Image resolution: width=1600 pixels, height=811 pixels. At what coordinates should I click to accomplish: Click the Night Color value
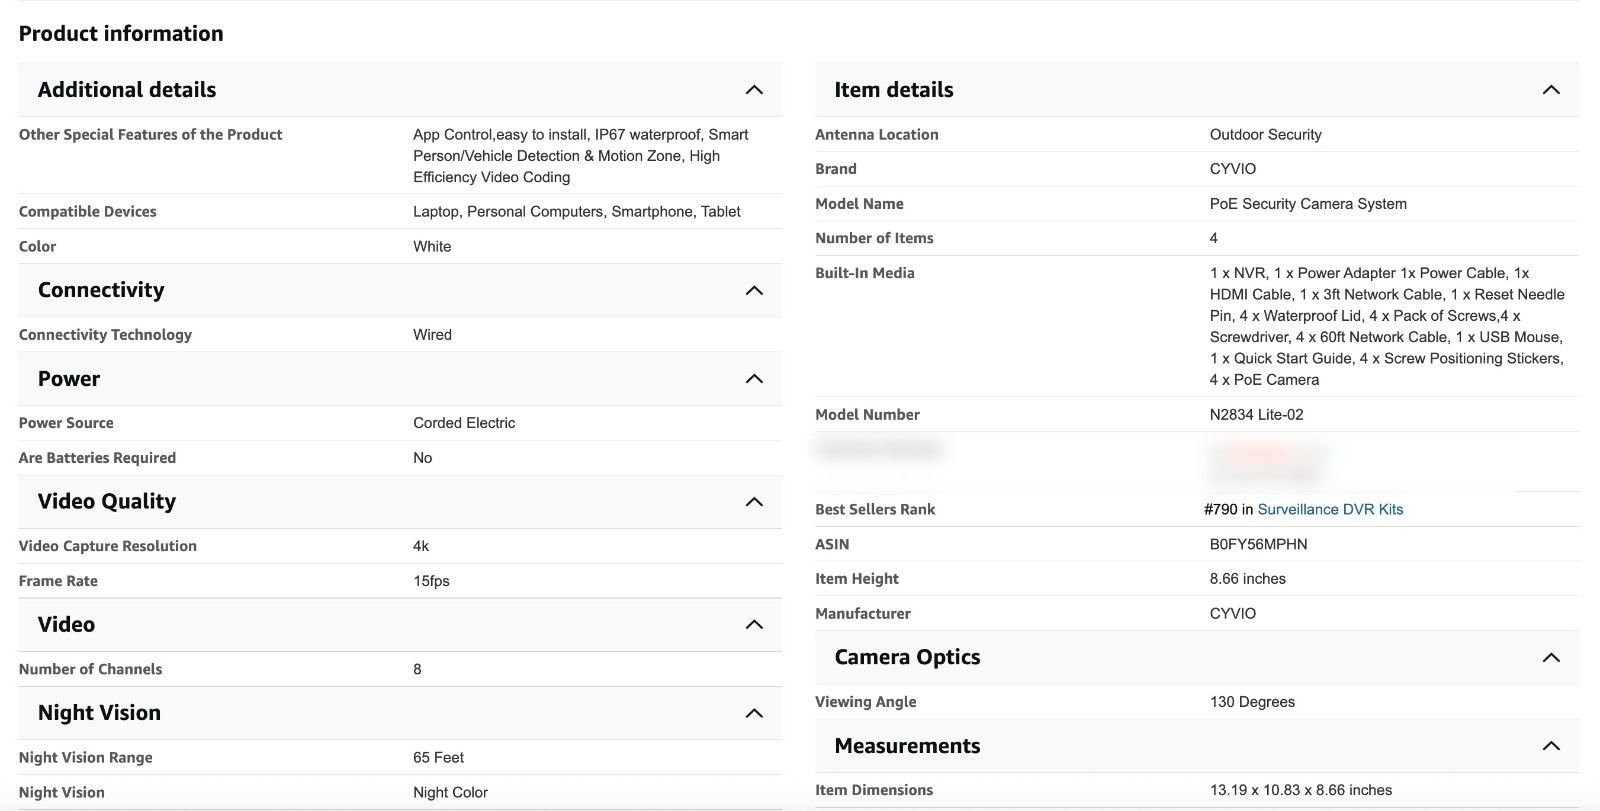(x=450, y=793)
